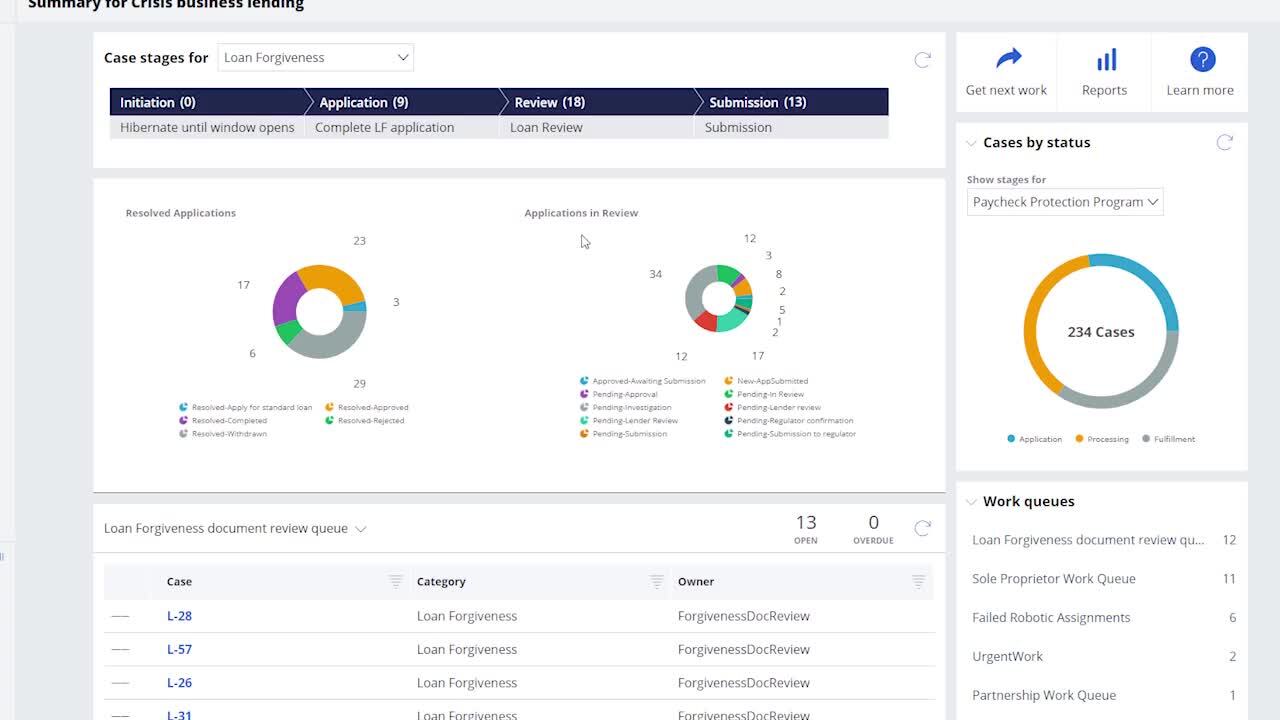
Task: Refresh the Cases by status widget
Action: [1224, 143]
